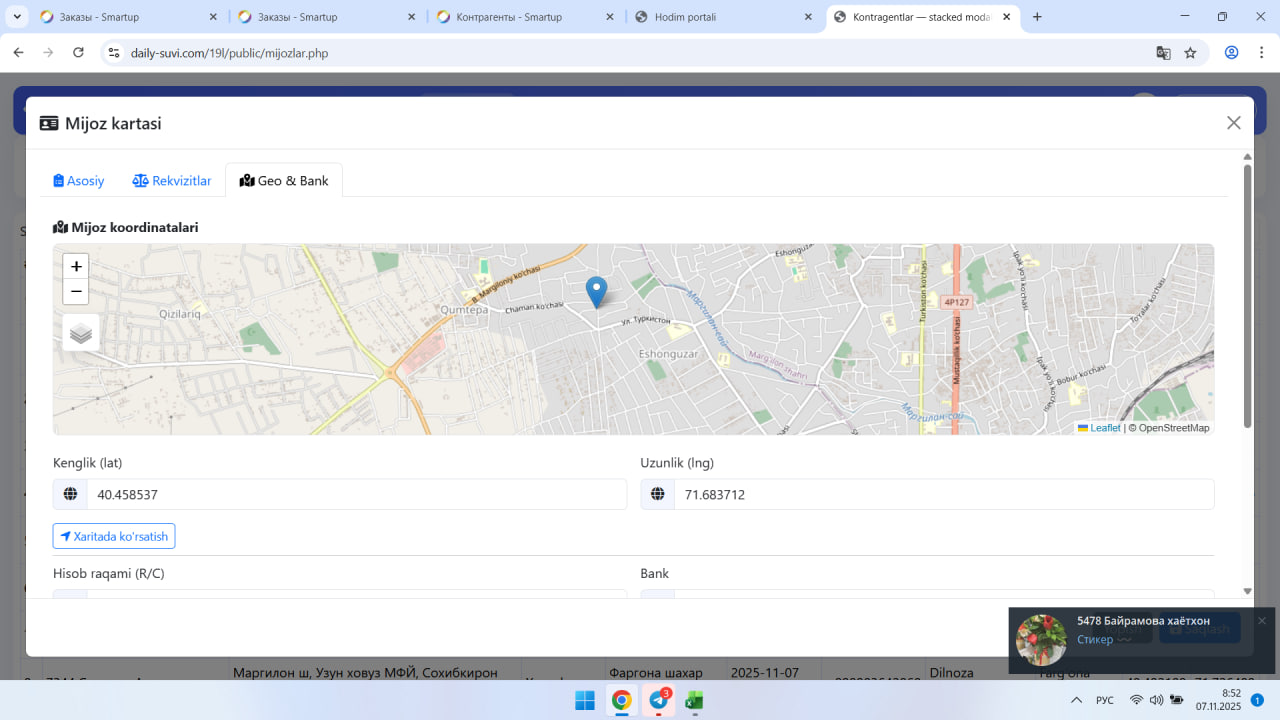Bookmark this page with the star icon
Viewport: 1280px width, 720px height.
pyautogui.click(x=1190, y=53)
